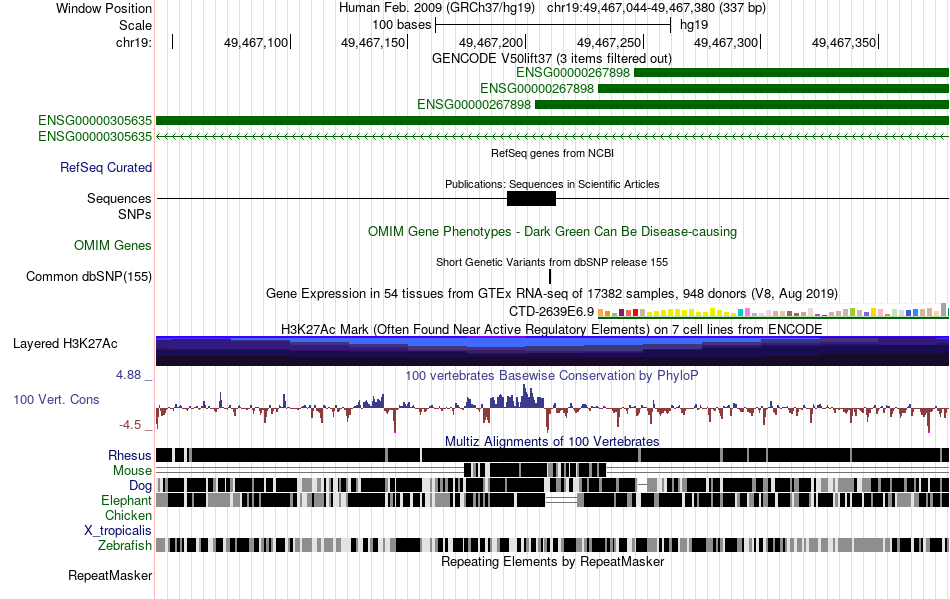Viewport: 950px width, 599px height.
Task: Click the RepeatMasker track label
Action: 110,575
